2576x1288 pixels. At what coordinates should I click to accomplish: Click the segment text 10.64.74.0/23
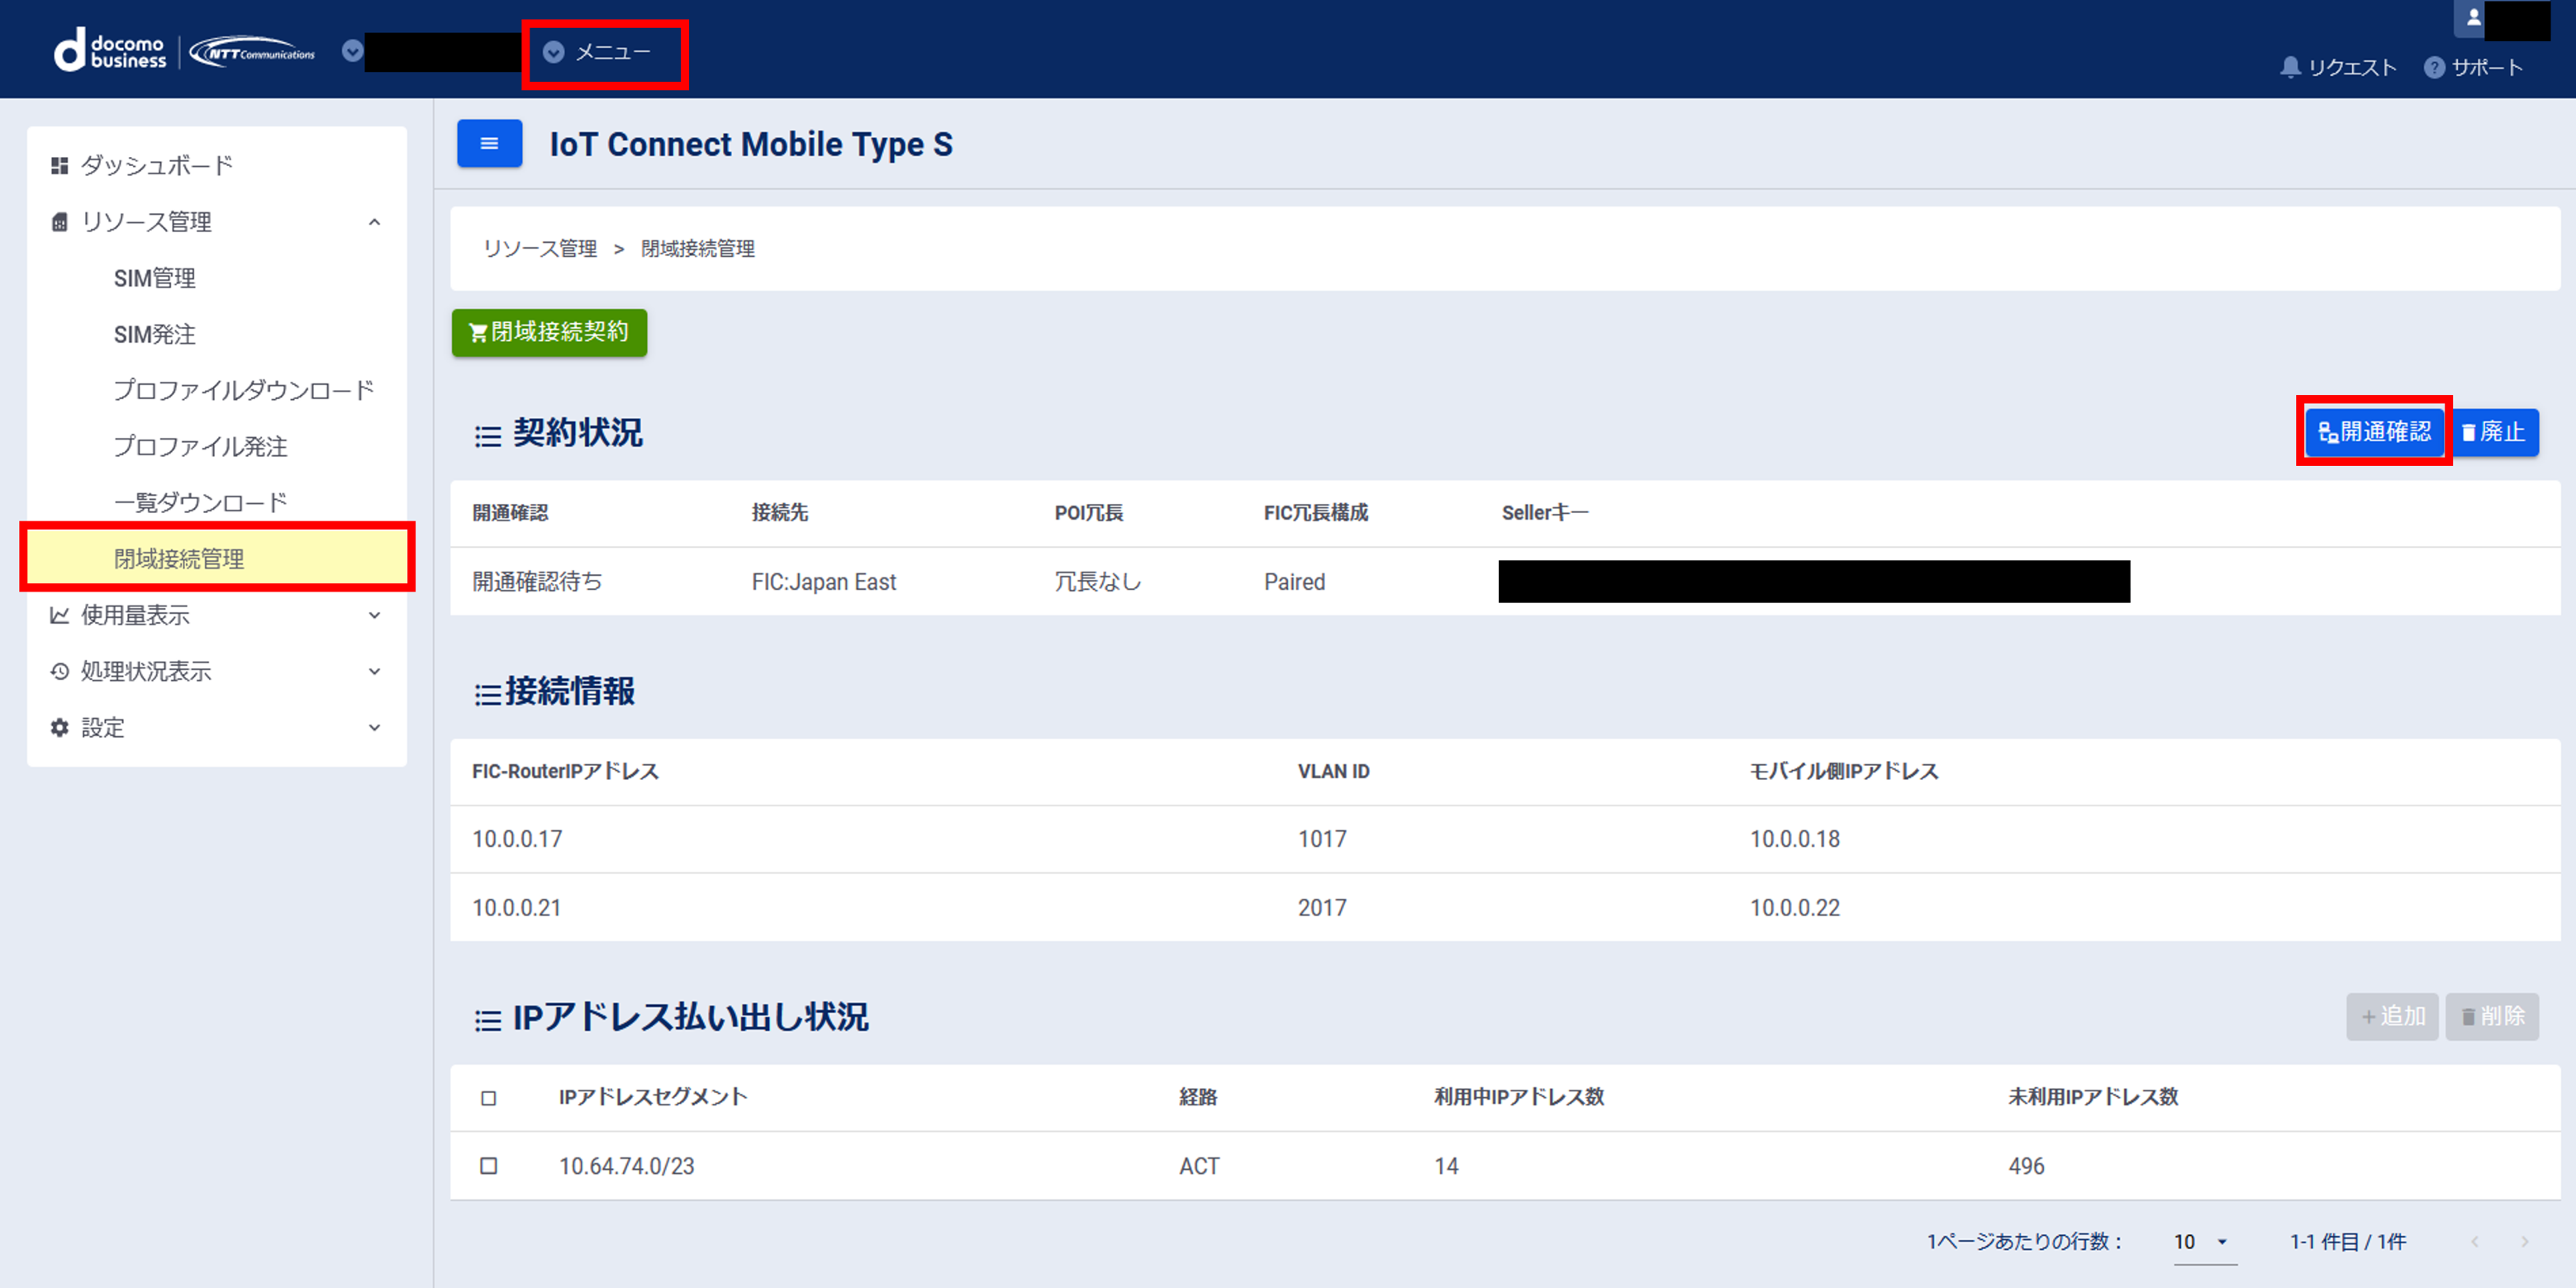pyautogui.click(x=626, y=1166)
